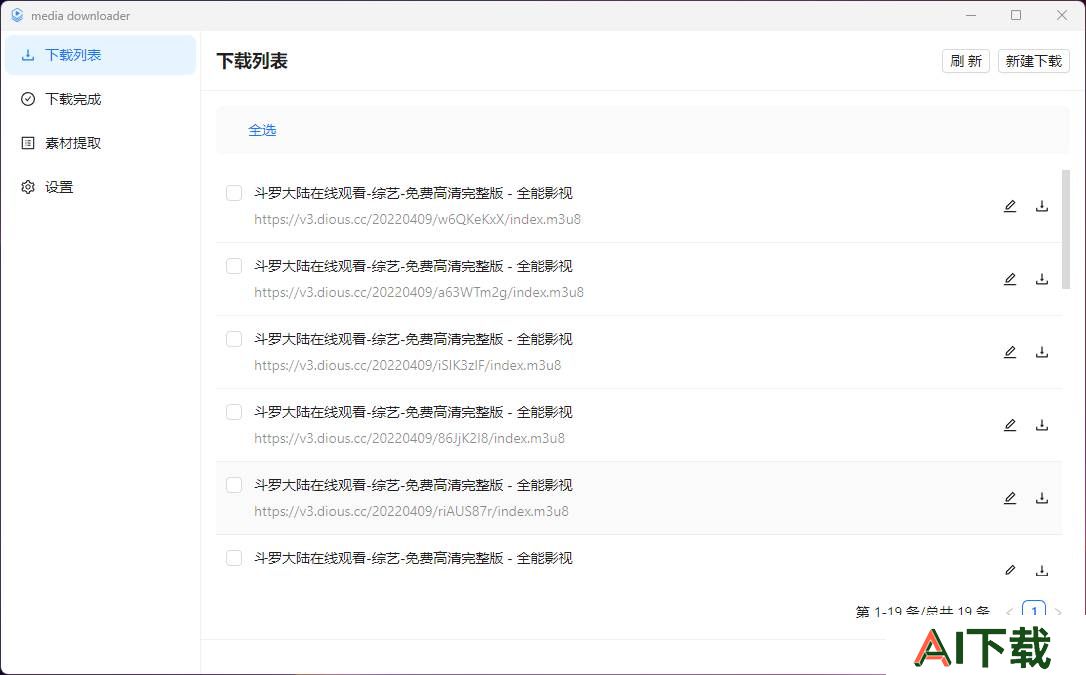Start download for w6QKeKxX entry

[1042, 206]
